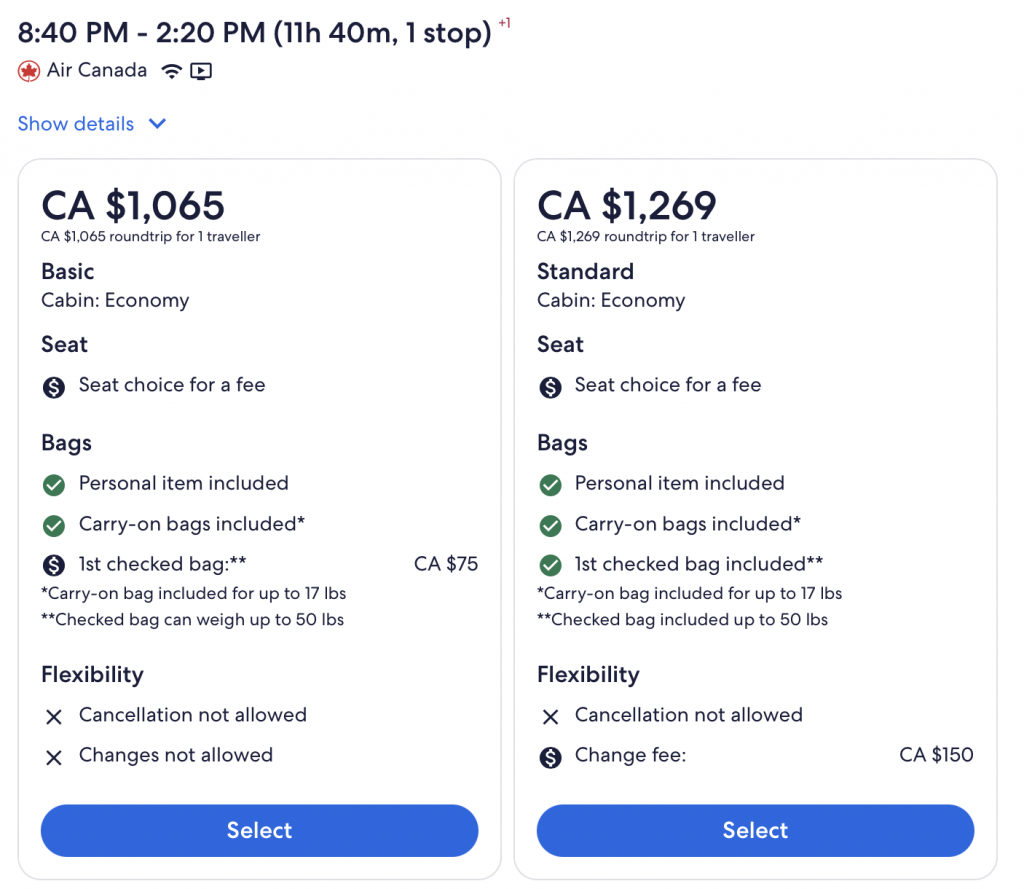This screenshot has width=1024, height=889.
Task: Open the Show details link
Action: point(76,124)
